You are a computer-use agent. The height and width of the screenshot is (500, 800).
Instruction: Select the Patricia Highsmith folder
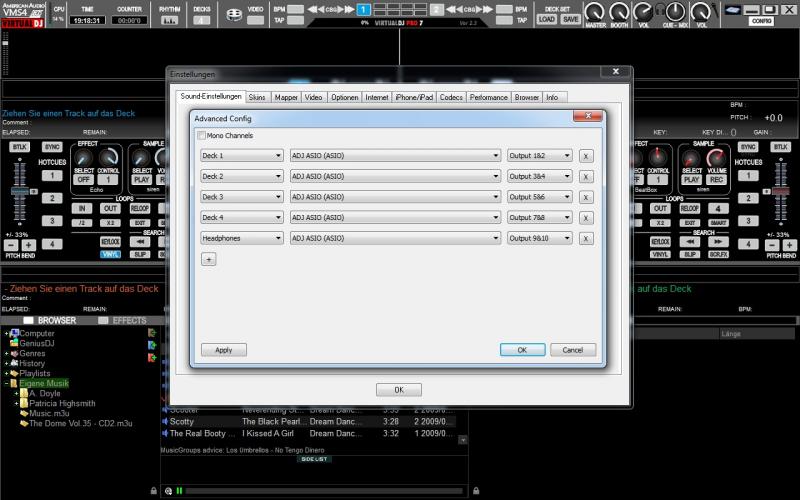(x=62, y=403)
